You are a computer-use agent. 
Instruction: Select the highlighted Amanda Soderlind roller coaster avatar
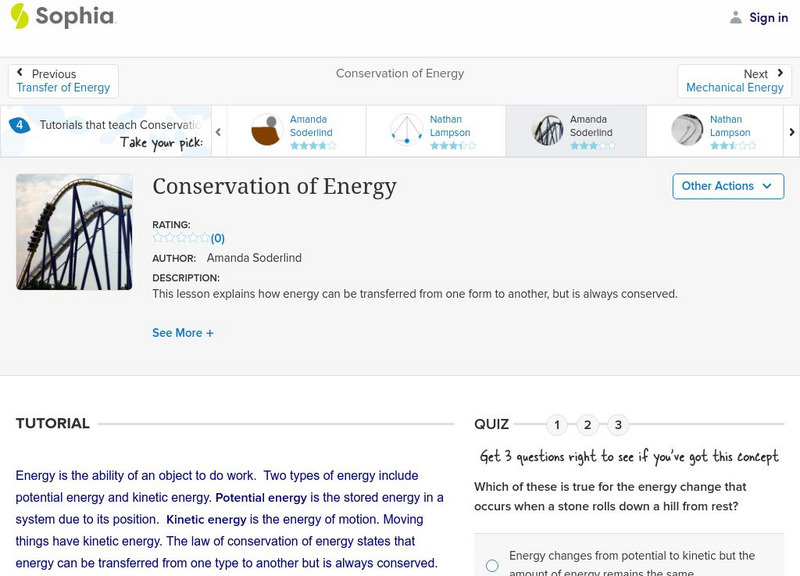click(547, 131)
